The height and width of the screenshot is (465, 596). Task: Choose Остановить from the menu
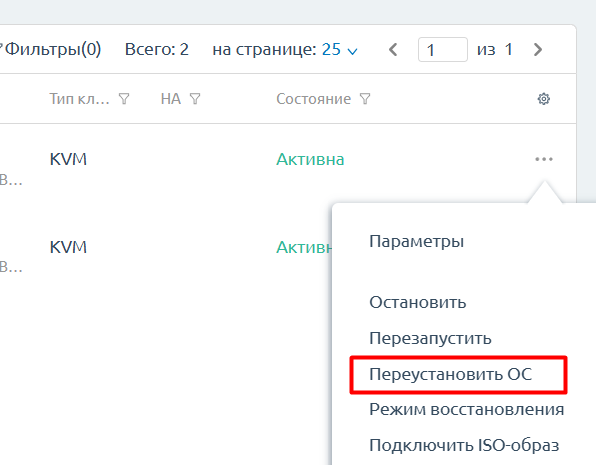[418, 303]
